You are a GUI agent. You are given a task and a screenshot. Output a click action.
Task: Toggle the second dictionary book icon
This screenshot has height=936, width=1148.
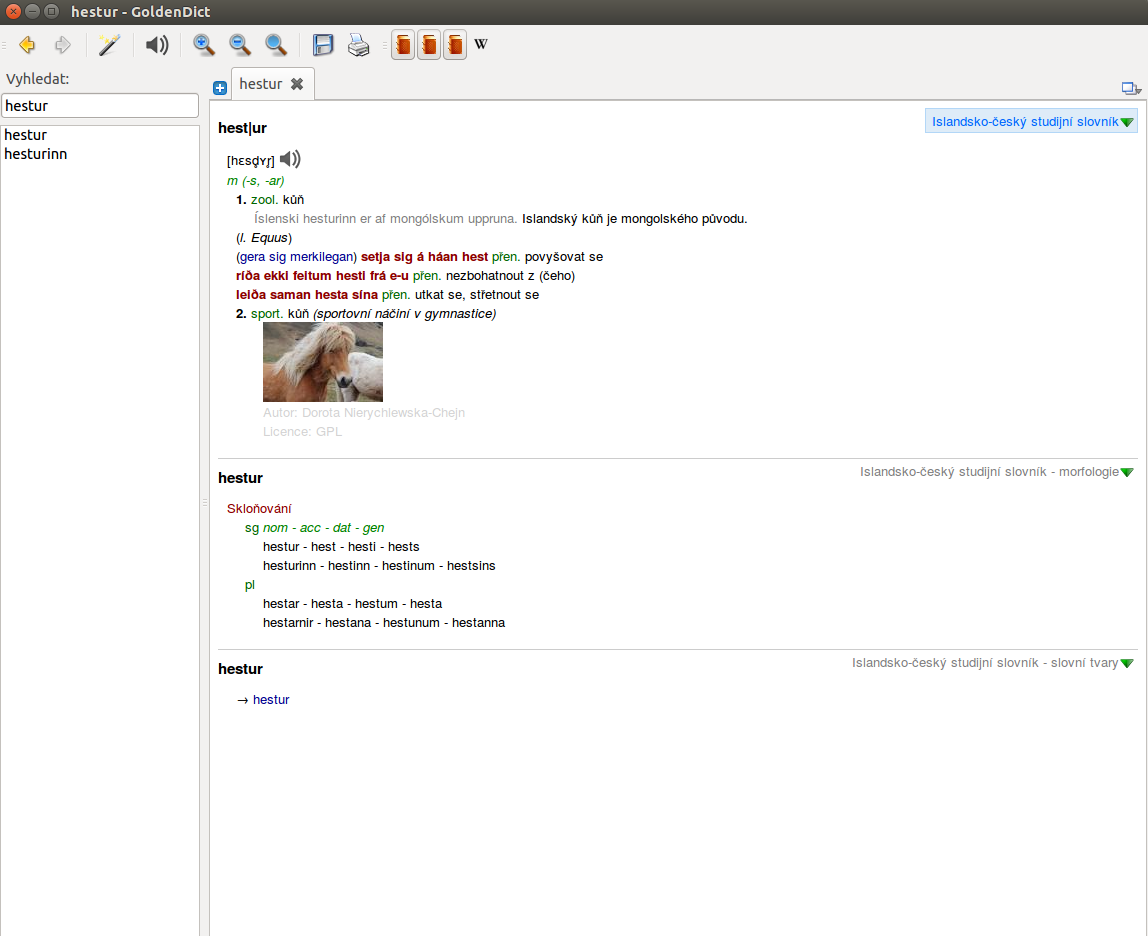(429, 45)
